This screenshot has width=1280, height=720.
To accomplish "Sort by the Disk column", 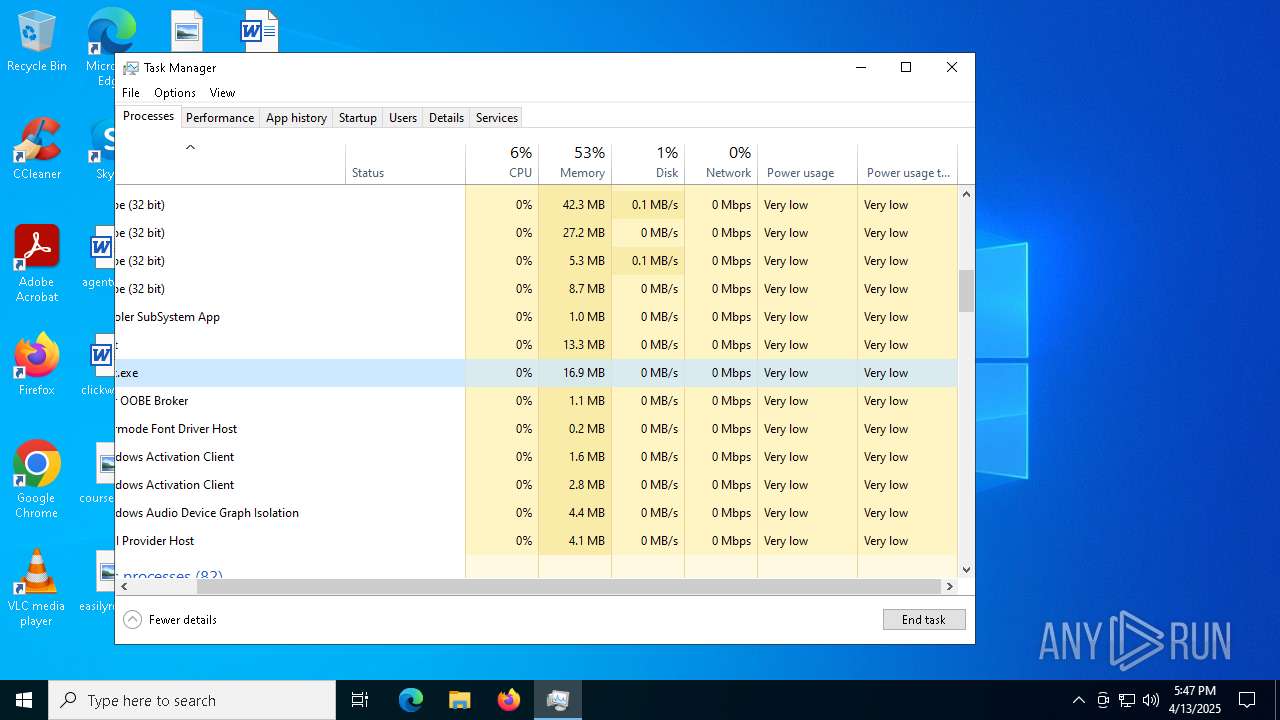I will tap(648, 163).
